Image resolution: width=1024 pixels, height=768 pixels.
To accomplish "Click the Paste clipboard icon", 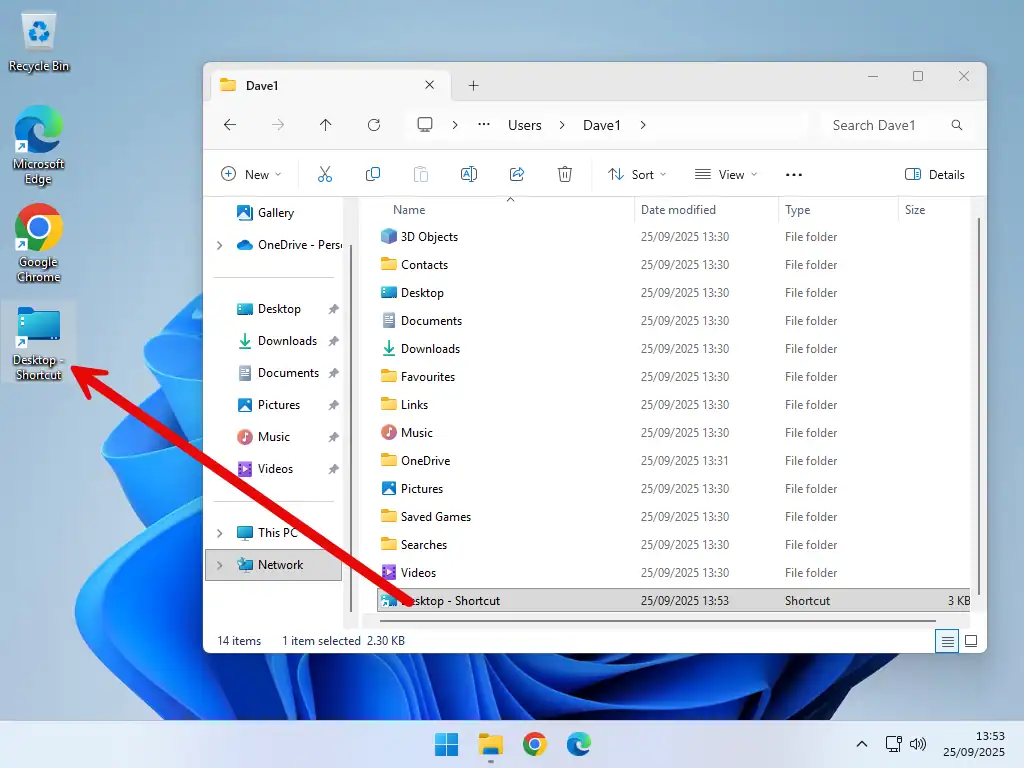I will pyautogui.click(x=421, y=174).
